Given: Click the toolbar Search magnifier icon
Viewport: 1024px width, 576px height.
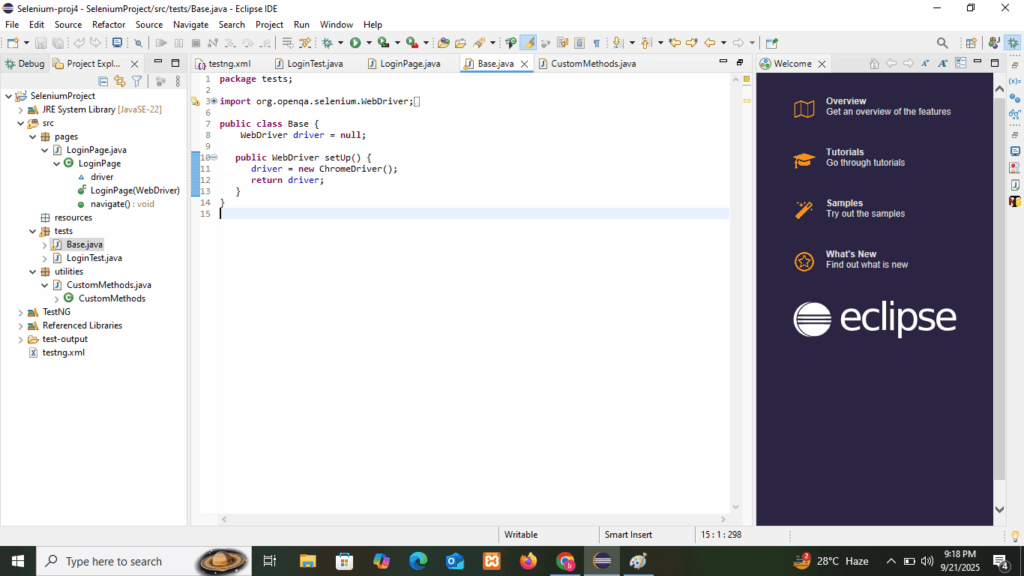Looking at the screenshot, I should click(942, 43).
